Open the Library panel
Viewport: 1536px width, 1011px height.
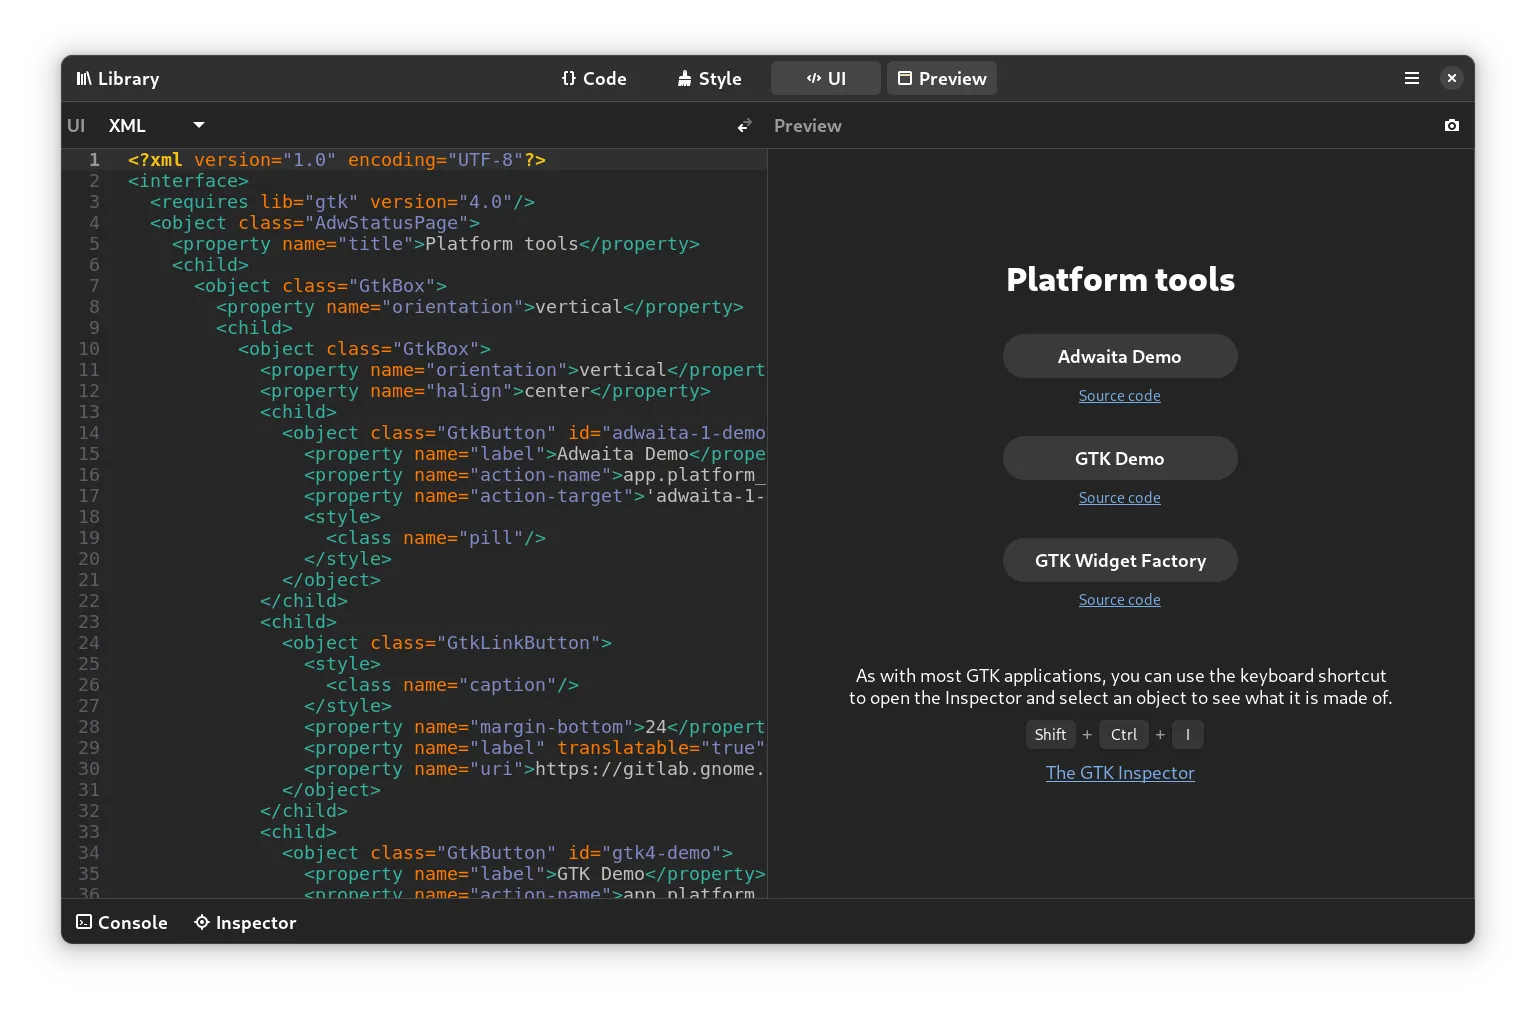(118, 79)
